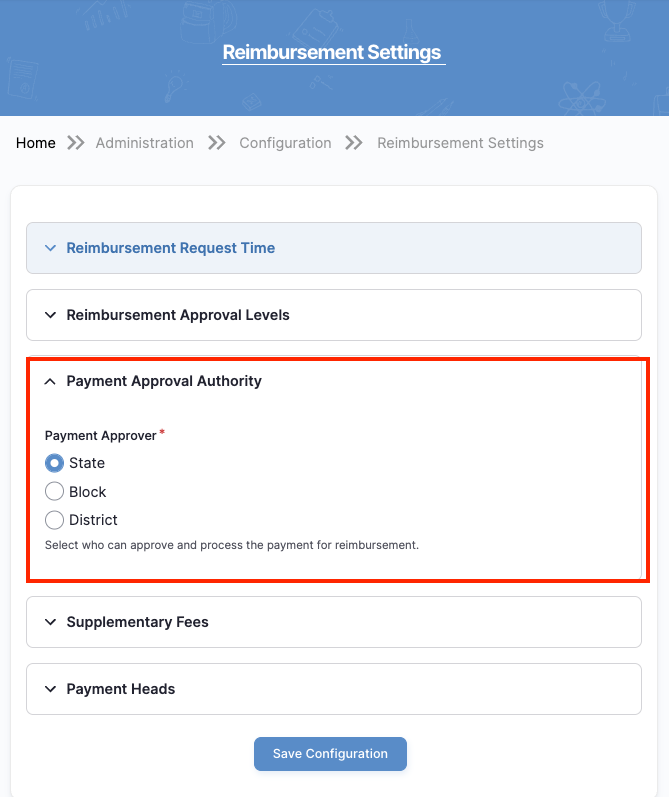Click the double-arrow separator after Configuration breadcrumb
Screen dimensions: 669x797
click(x=354, y=143)
